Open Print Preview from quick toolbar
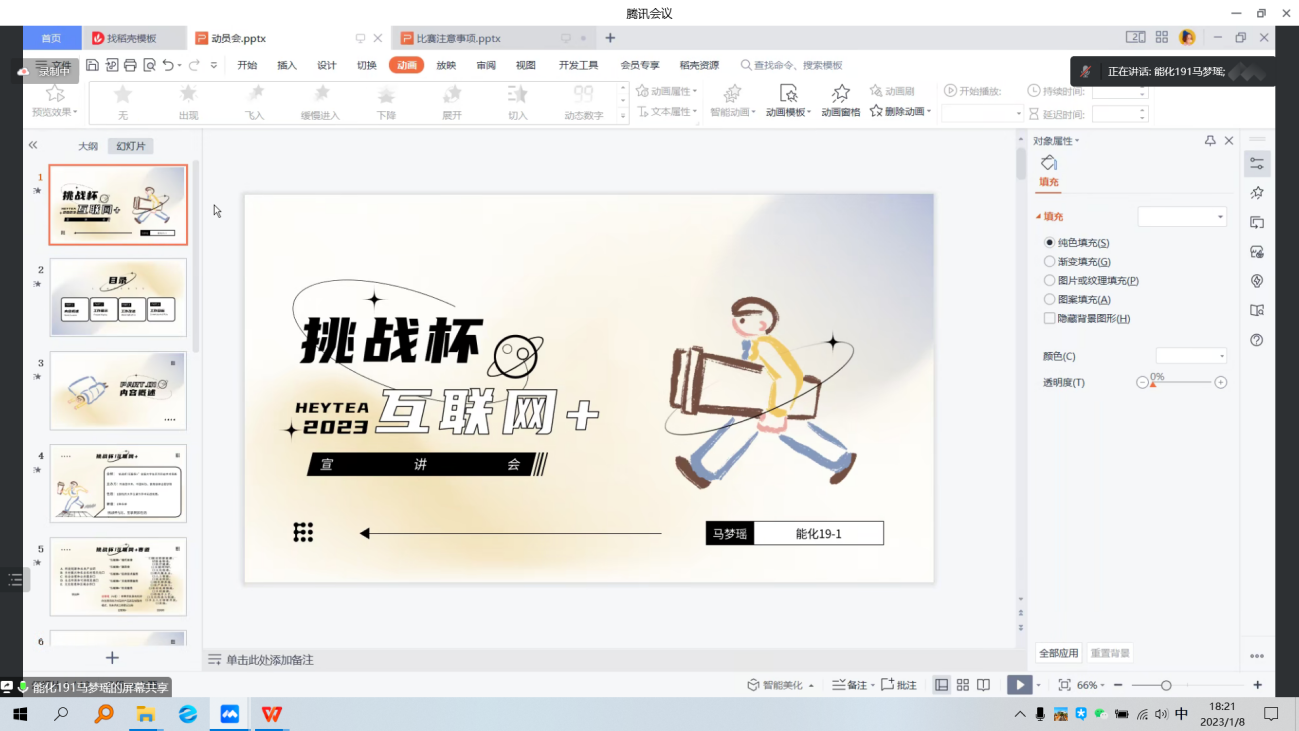This screenshot has height=731, width=1299. tap(149, 65)
